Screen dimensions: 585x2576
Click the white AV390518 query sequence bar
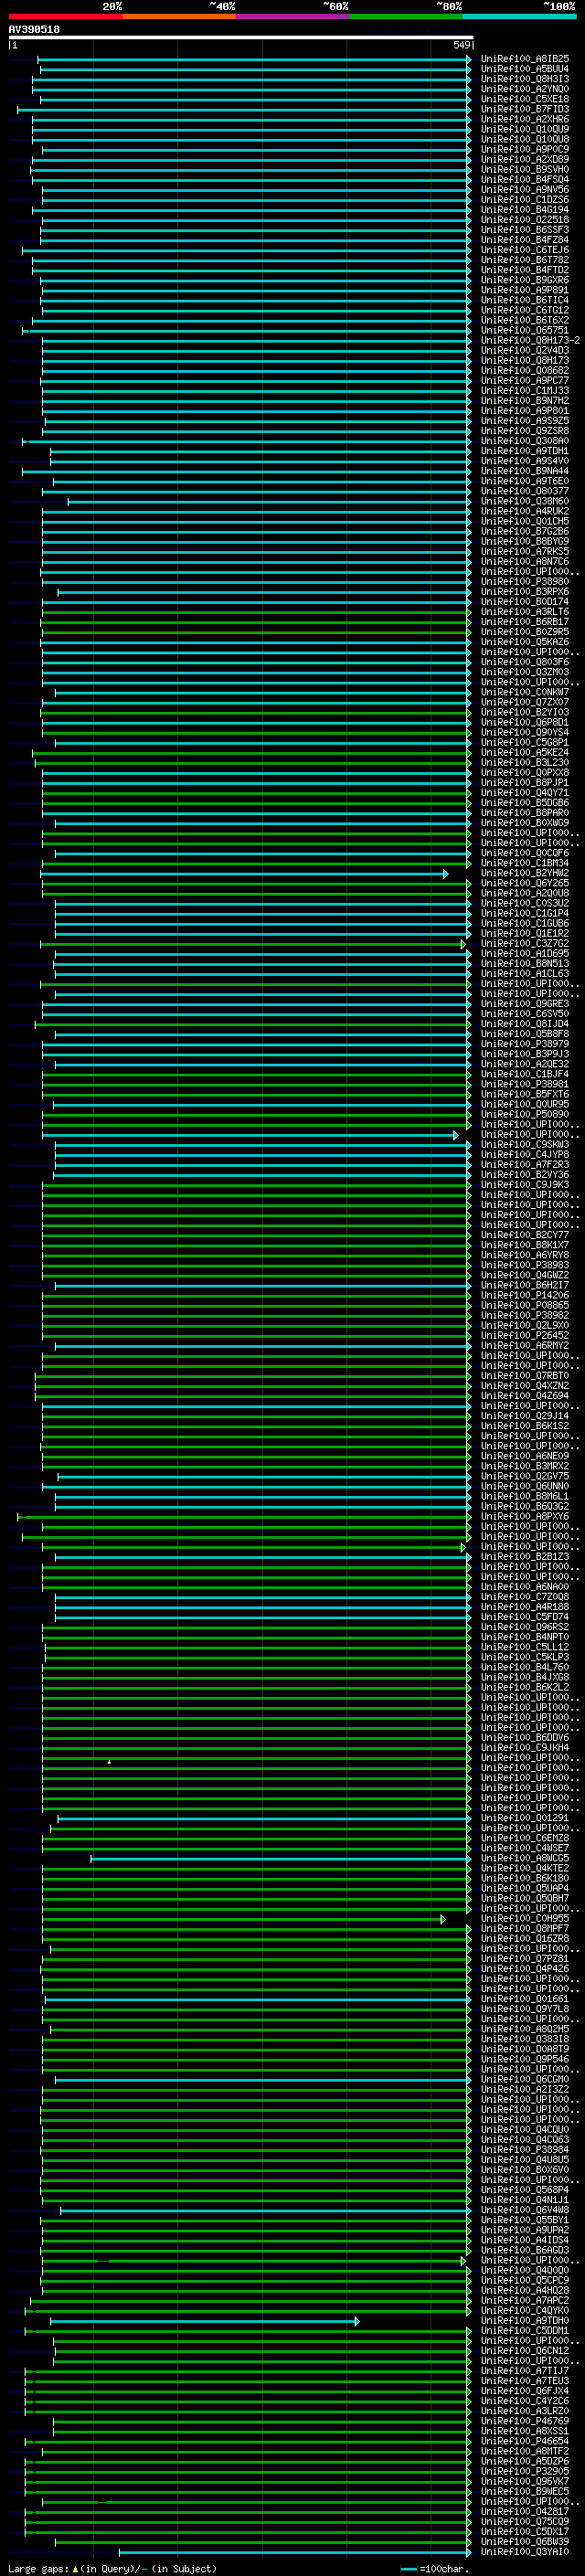[x=241, y=38]
